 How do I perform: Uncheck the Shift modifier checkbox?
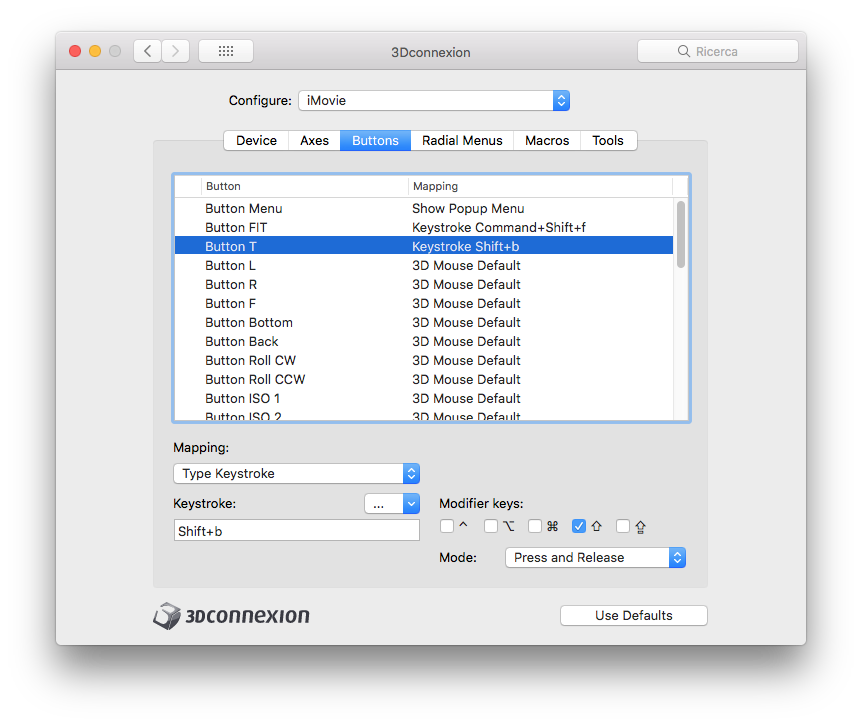coord(579,527)
